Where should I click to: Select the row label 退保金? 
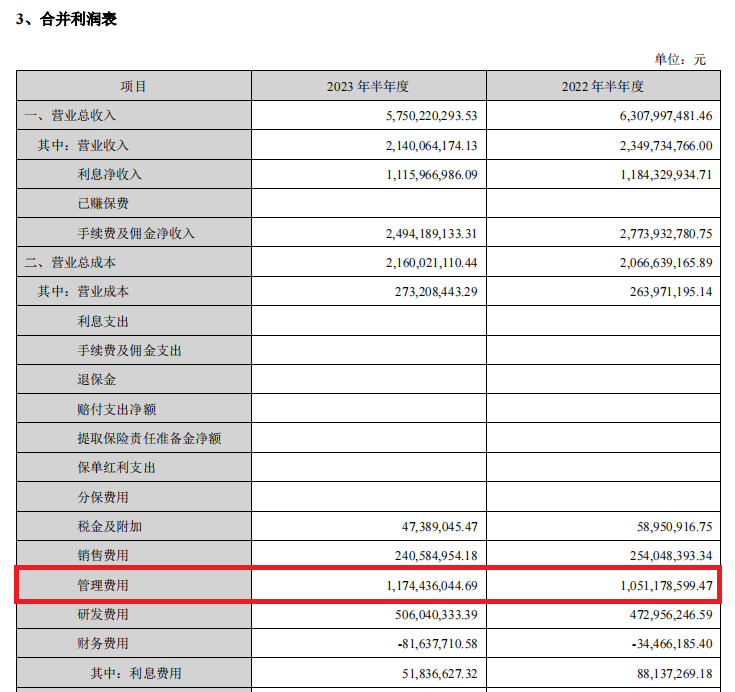(97, 379)
